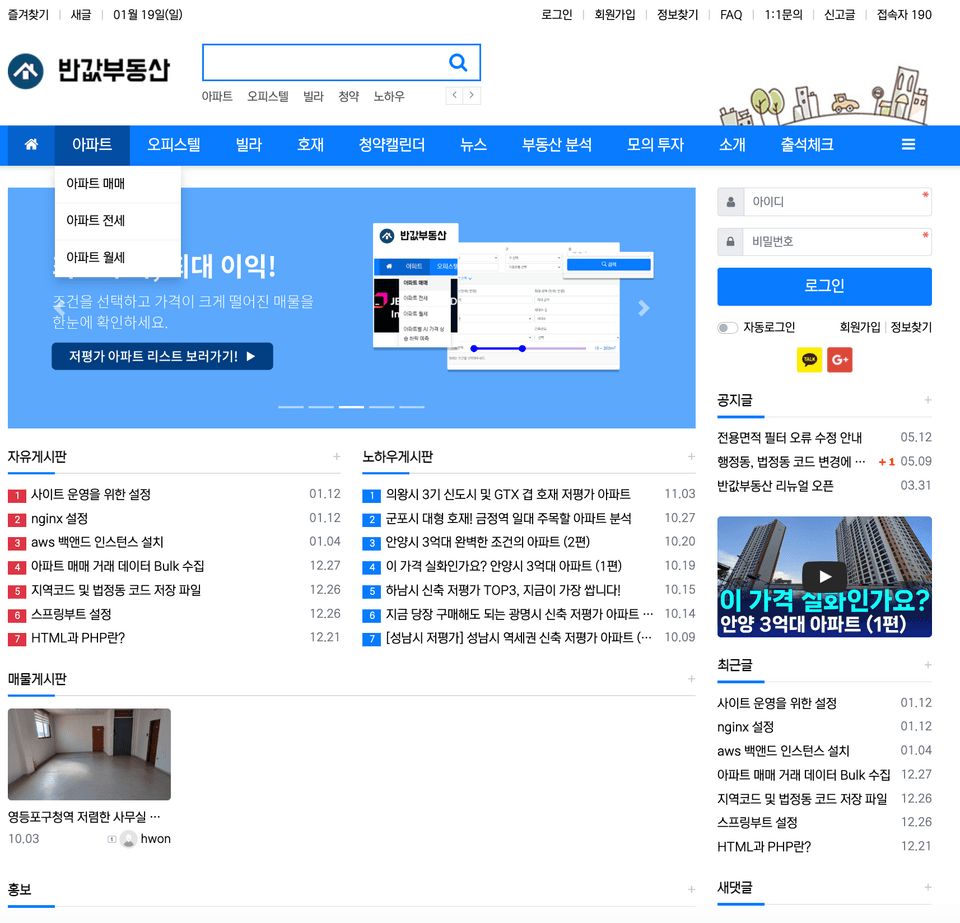Select the first banner slide indicator
960x923 pixels.
[291, 407]
